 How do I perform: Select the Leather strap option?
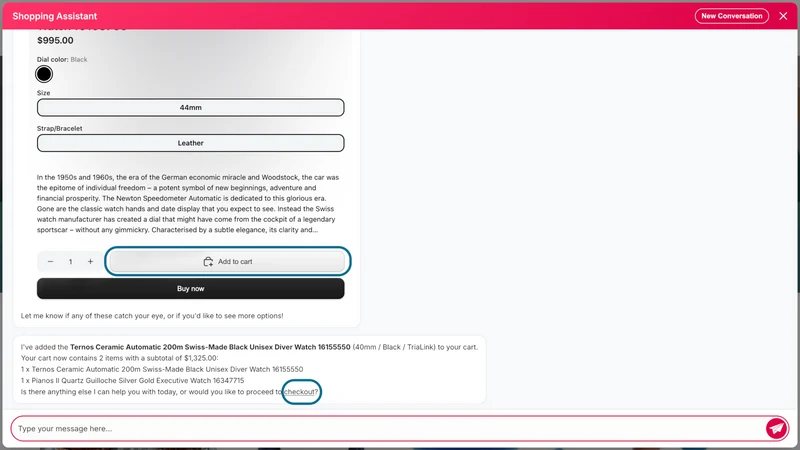[190, 143]
